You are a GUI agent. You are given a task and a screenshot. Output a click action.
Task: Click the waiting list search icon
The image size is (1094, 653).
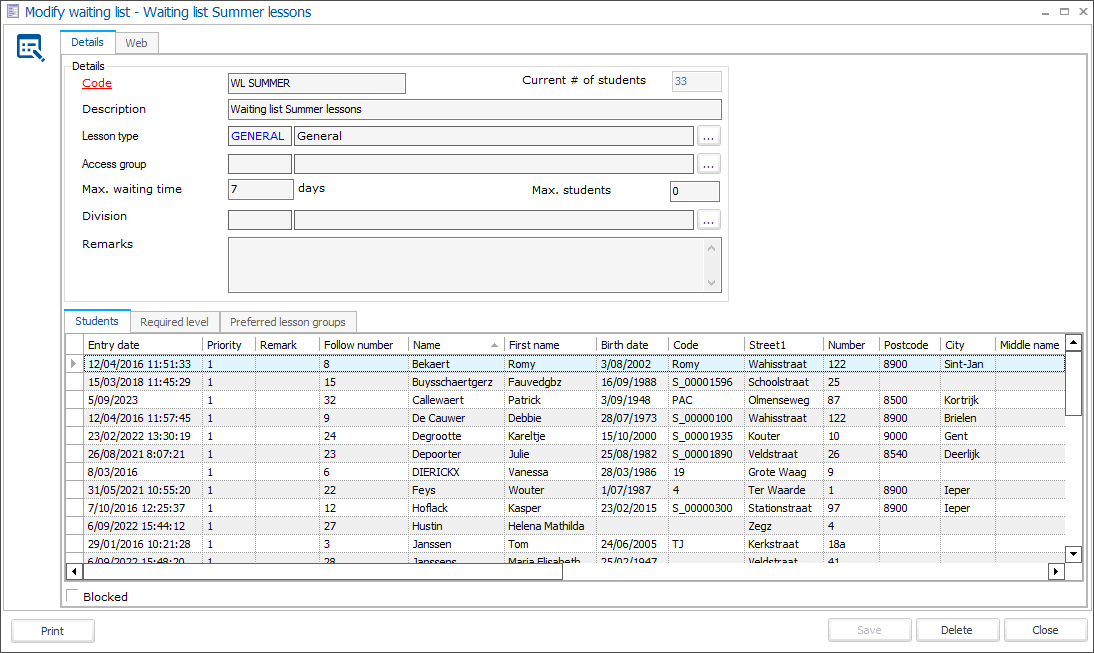pos(31,48)
